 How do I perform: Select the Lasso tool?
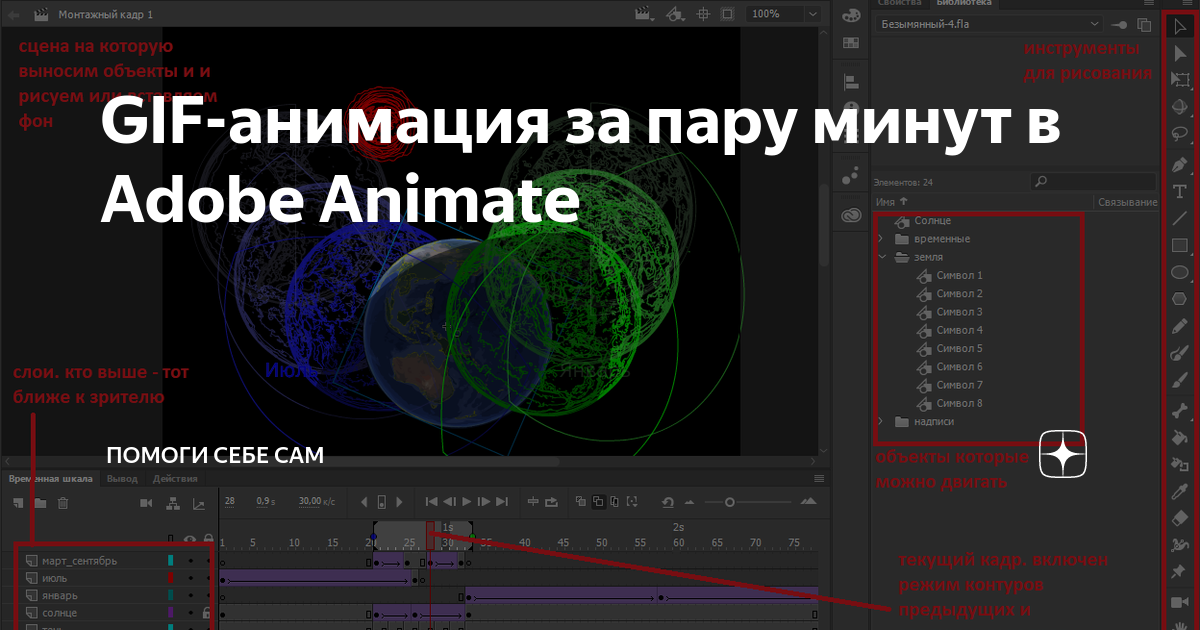[x=1179, y=134]
